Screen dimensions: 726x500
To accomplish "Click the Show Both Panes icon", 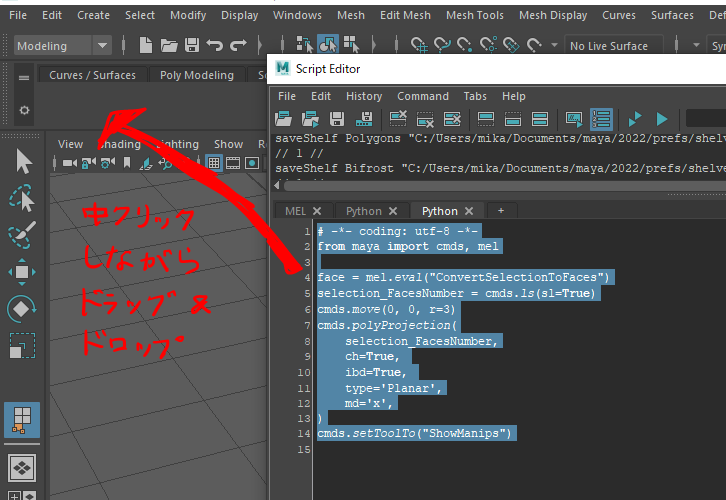I will [x=540, y=119].
